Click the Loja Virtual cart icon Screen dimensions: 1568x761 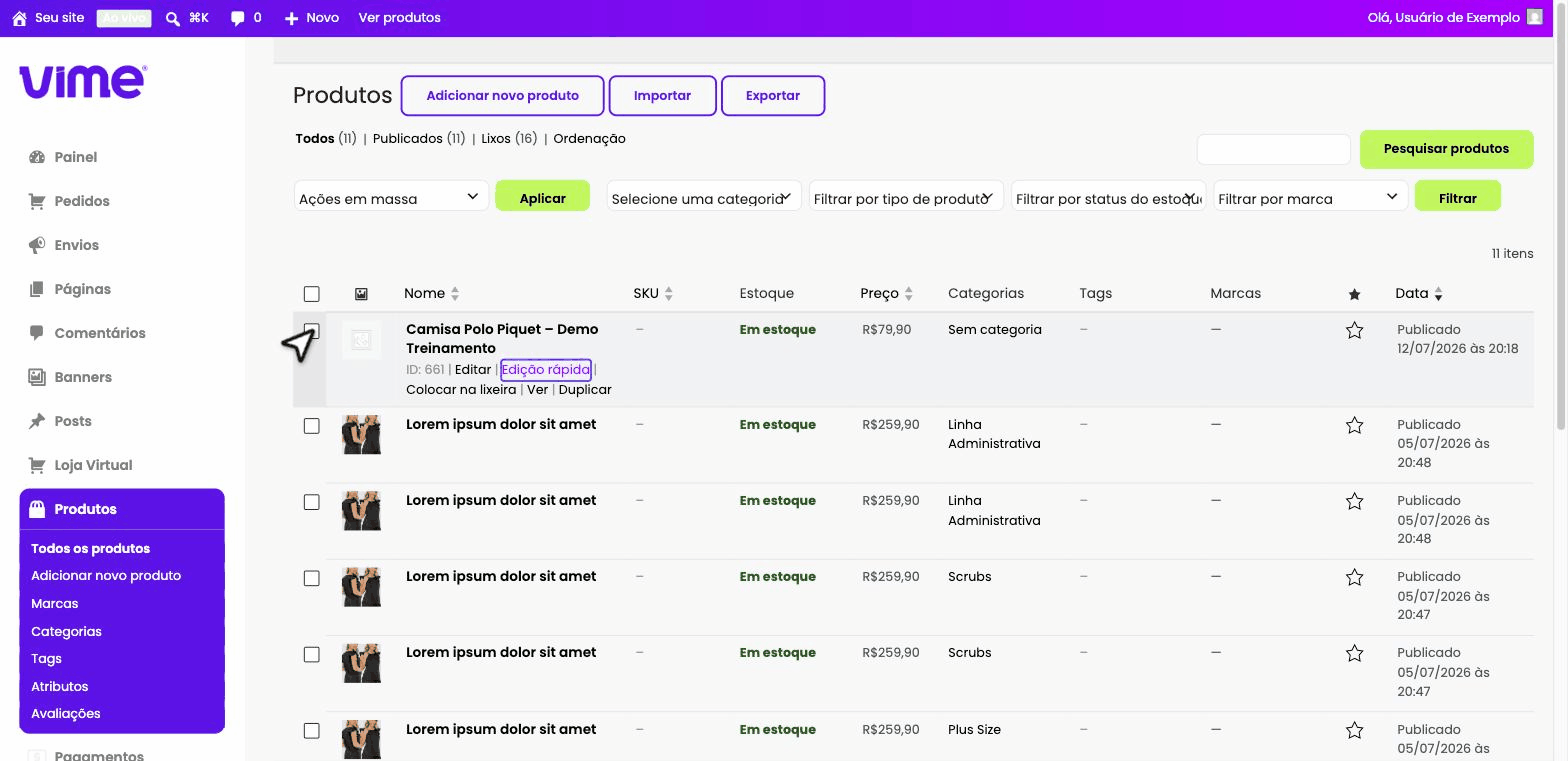tap(37, 465)
